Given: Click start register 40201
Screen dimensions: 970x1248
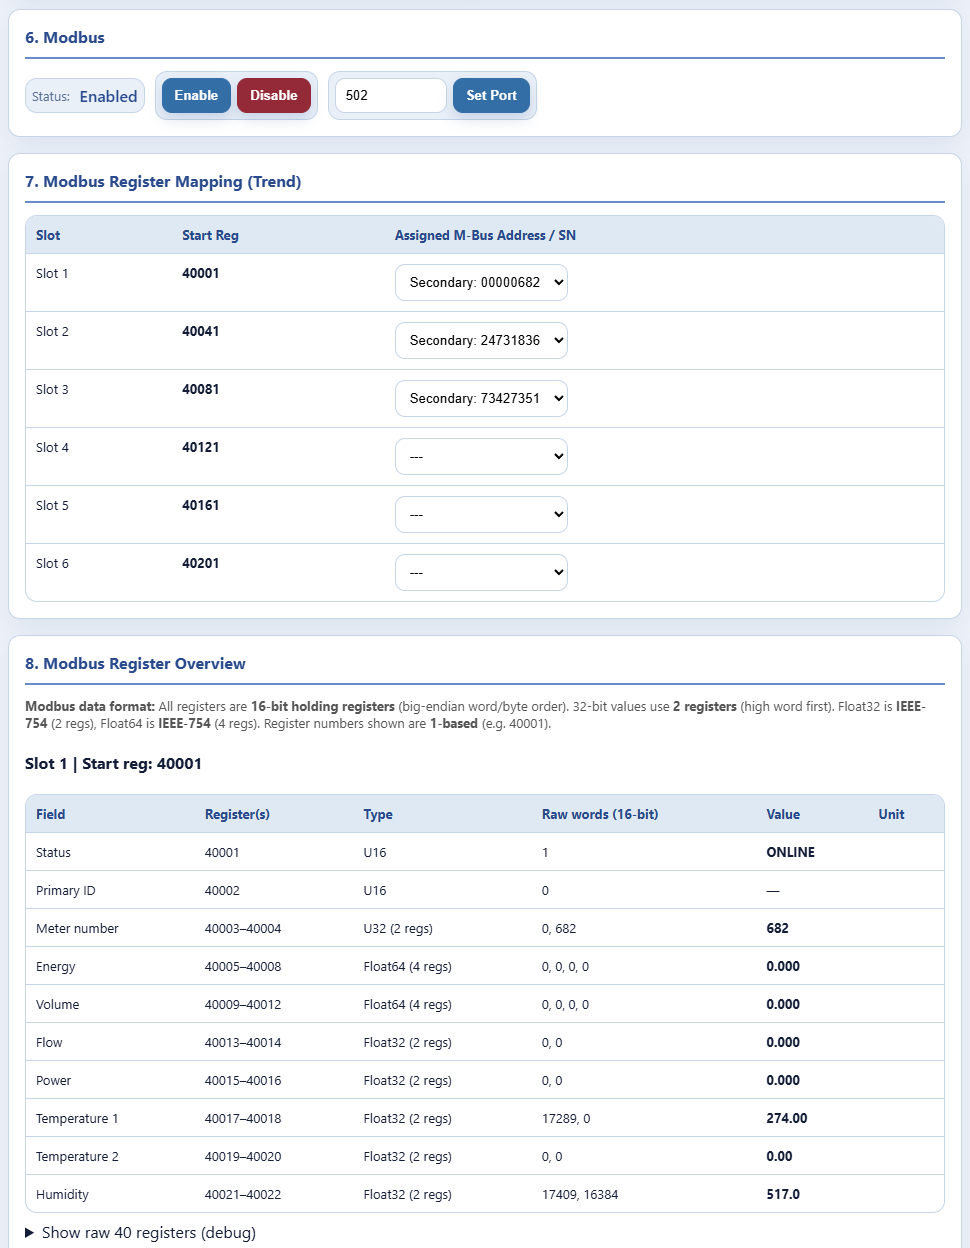Looking at the screenshot, I should 200,563.
